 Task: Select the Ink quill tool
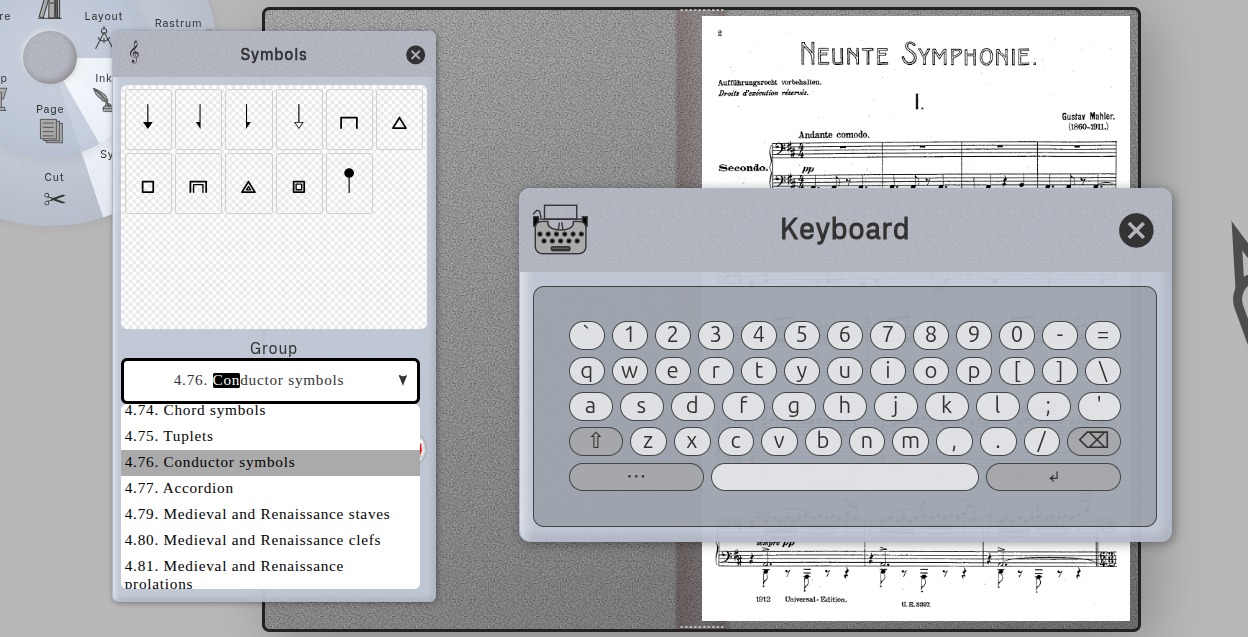[x=103, y=92]
